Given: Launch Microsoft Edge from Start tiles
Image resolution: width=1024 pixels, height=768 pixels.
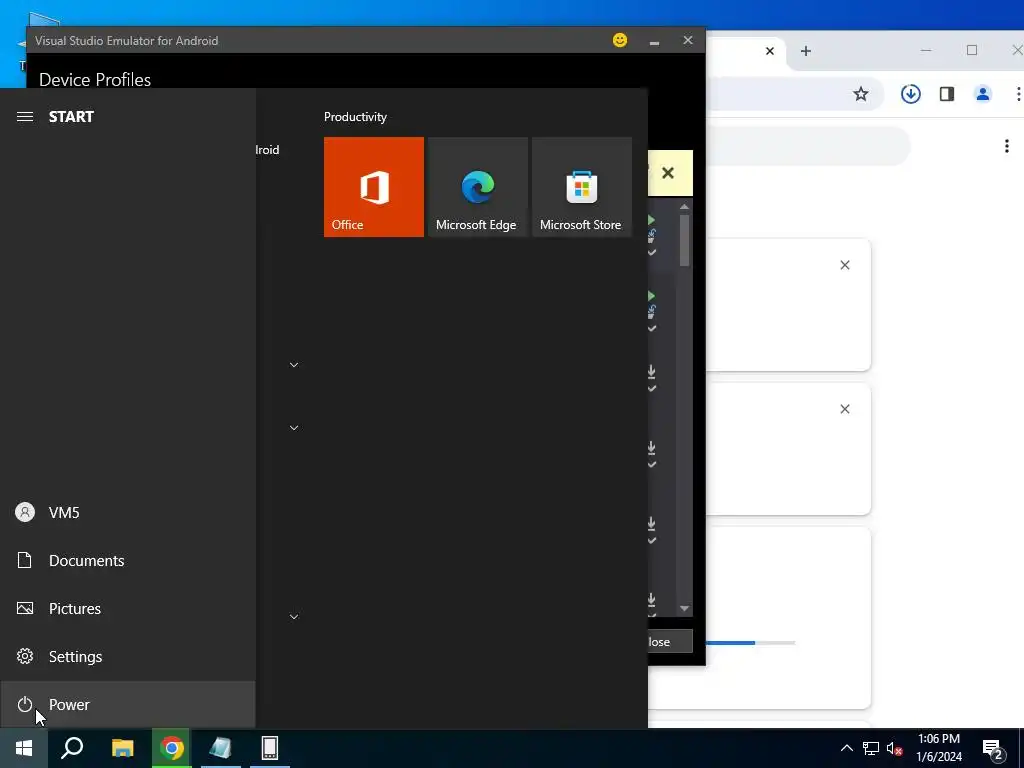Looking at the screenshot, I should [477, 187].
